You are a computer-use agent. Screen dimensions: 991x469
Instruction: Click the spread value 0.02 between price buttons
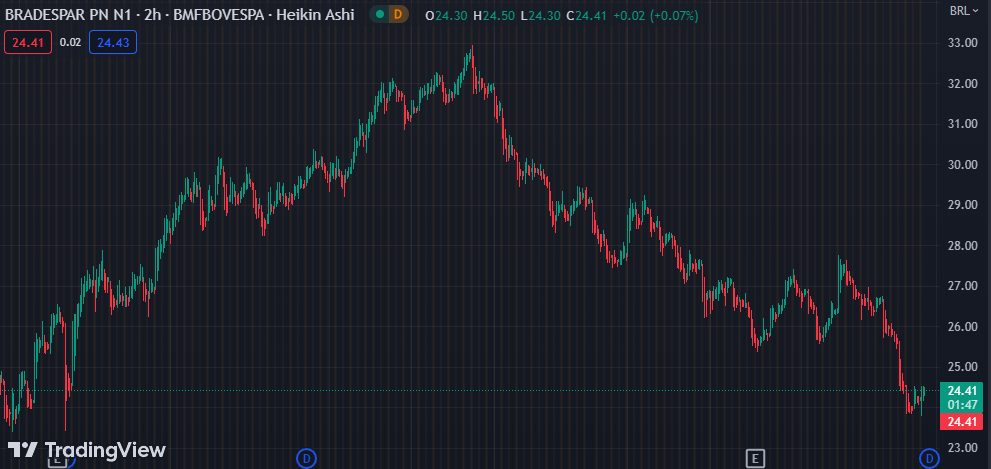pos(70,42)
